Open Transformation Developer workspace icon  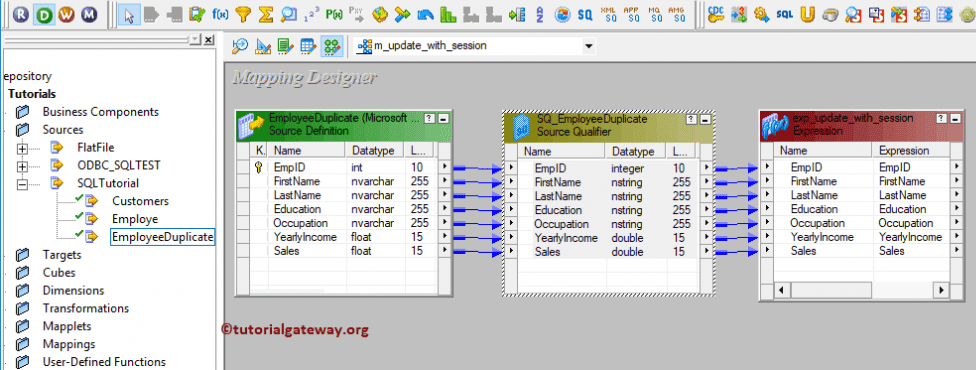285,46
